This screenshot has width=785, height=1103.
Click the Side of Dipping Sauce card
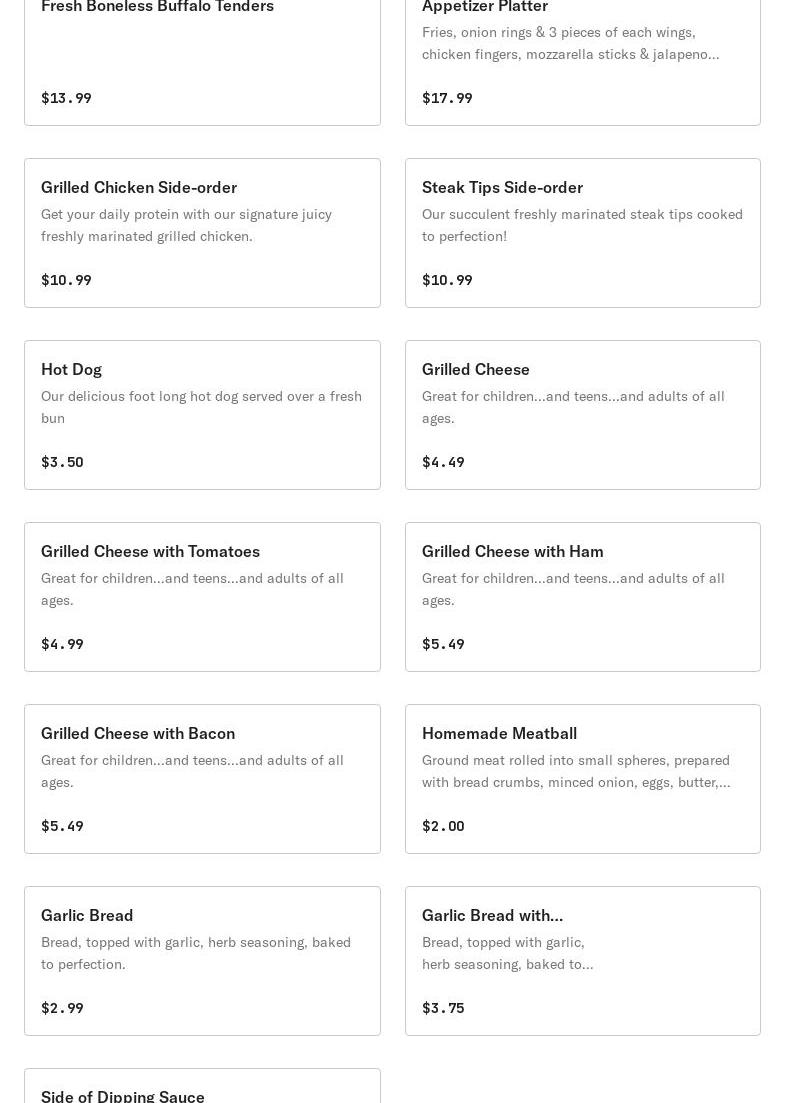(x=203, y=1086)
